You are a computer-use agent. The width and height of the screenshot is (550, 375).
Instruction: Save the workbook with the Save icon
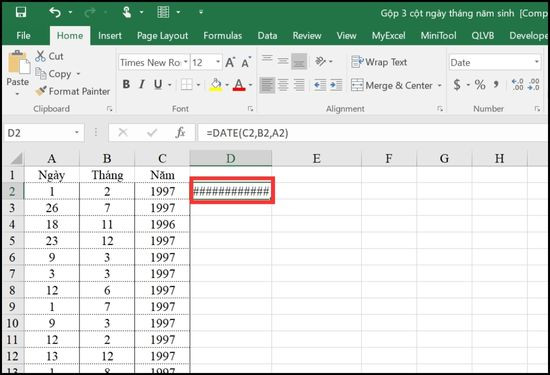click(21, 13)
